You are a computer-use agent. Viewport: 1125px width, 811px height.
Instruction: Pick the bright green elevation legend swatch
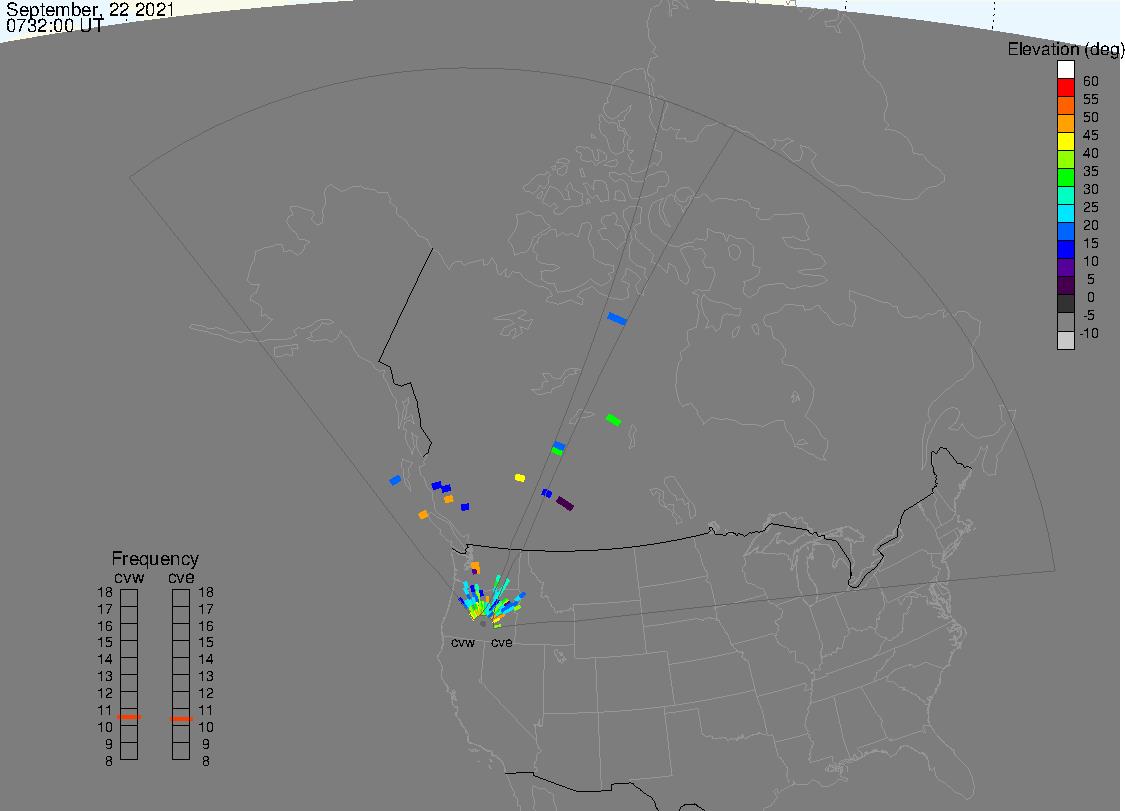[1065, 177]
